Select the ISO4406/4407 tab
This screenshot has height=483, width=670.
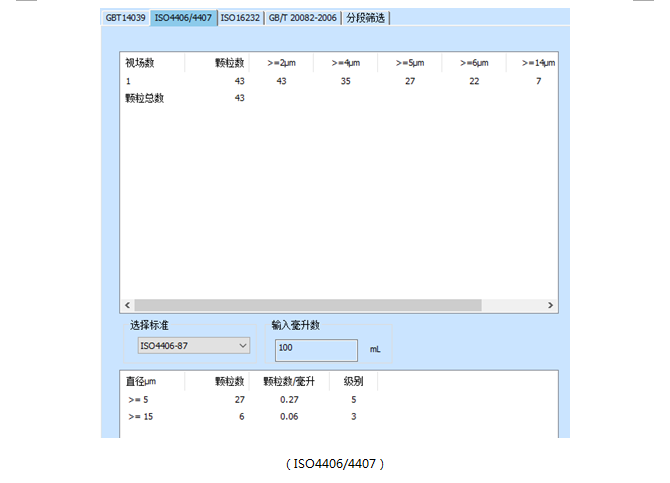point(183,18)
